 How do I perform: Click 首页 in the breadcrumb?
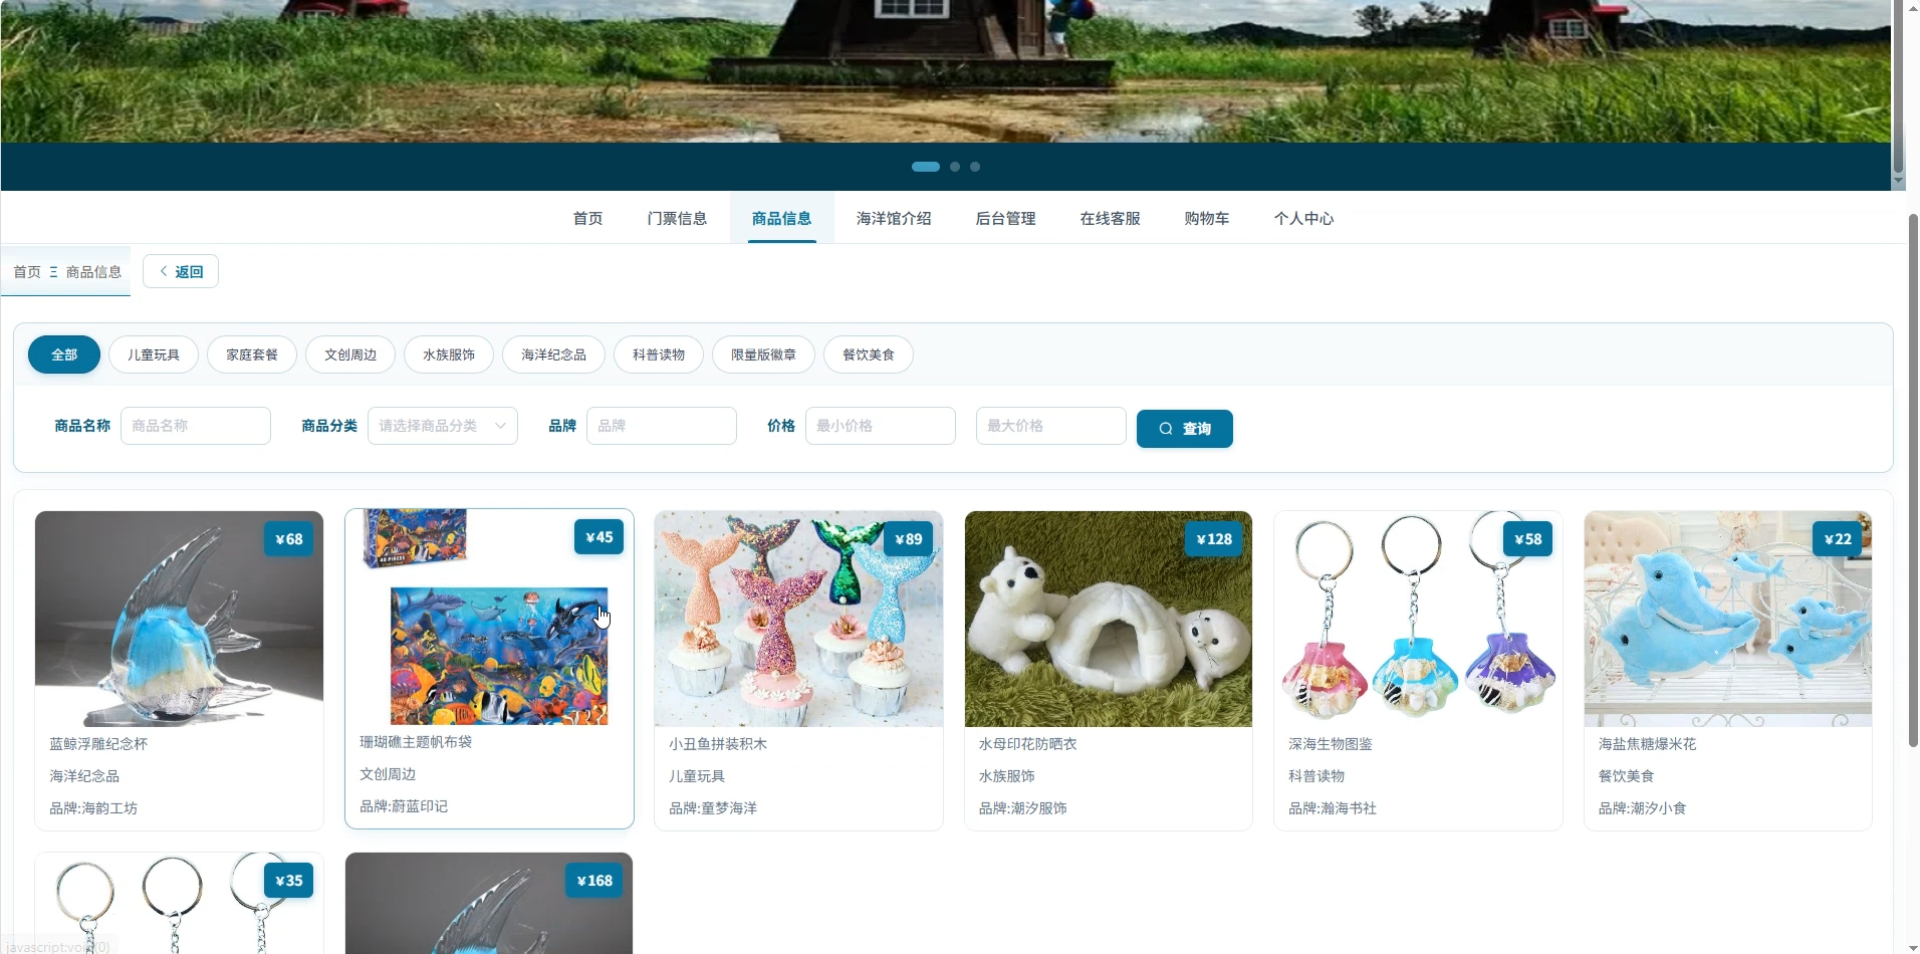click(x=27, y=272)
